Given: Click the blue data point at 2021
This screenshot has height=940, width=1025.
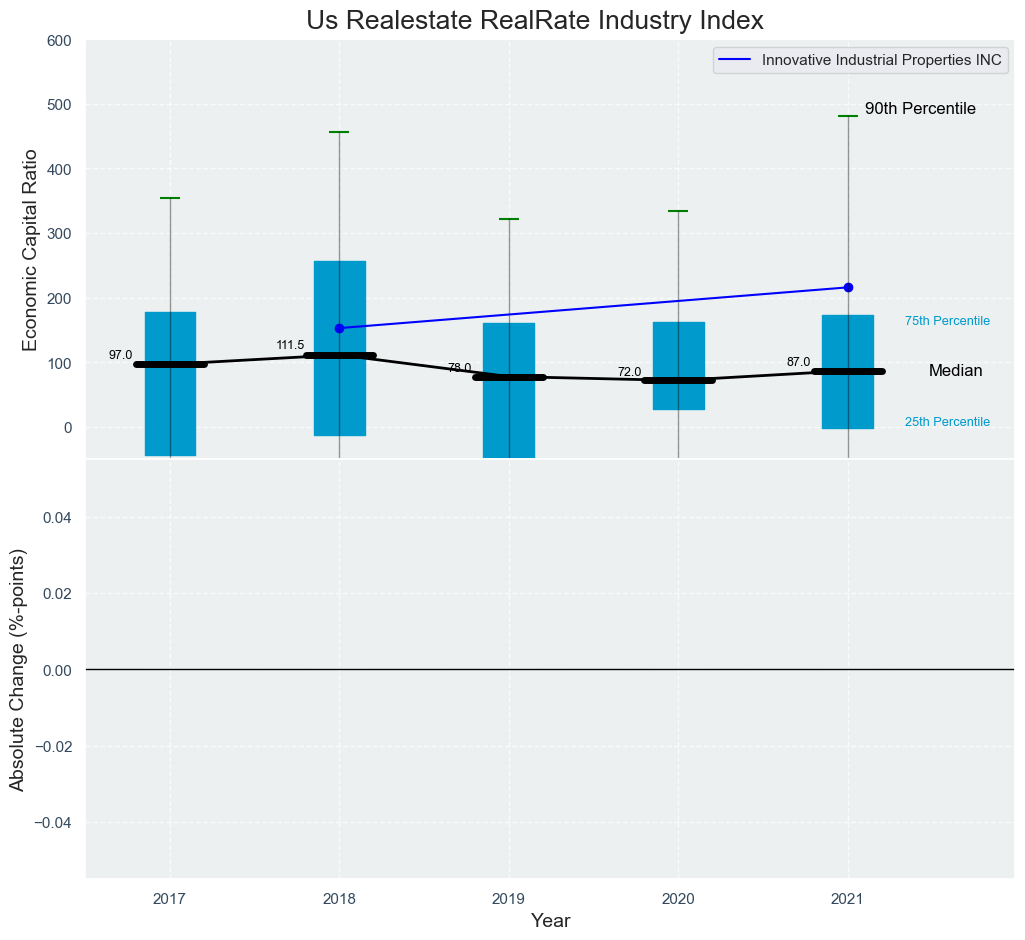Looking at the screenshot, I should (x=848, y=287).
